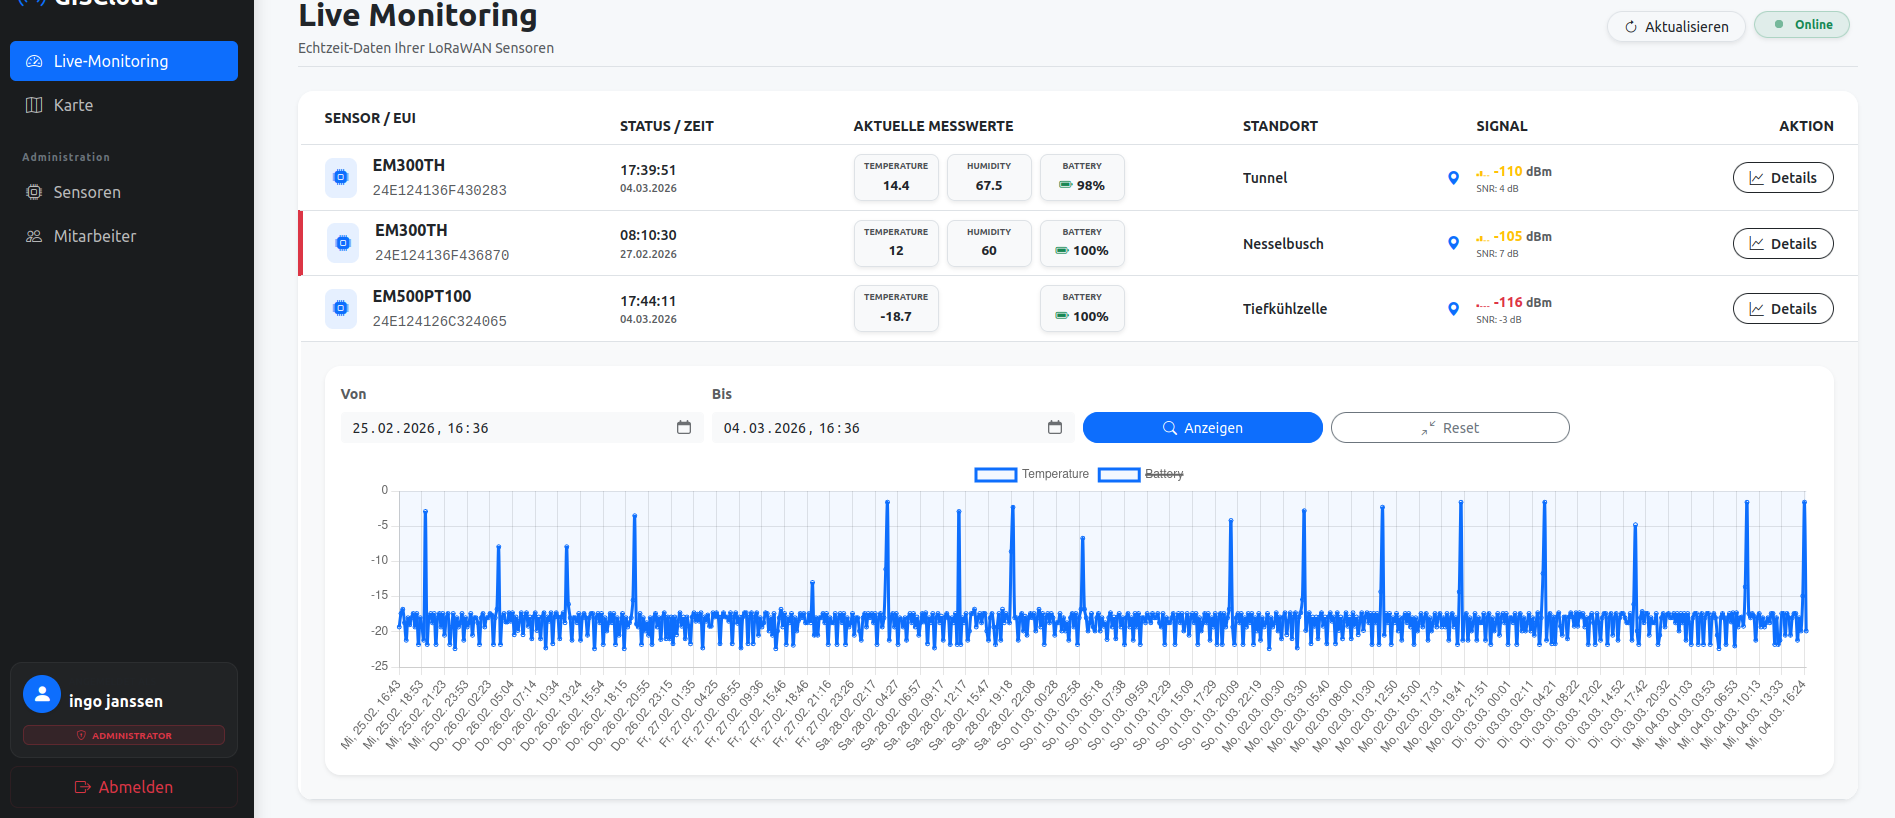This screenshot has height=818, width=1895.
Task: Open the Bis calendar picker icon
Action: [x=1055, y=428]
